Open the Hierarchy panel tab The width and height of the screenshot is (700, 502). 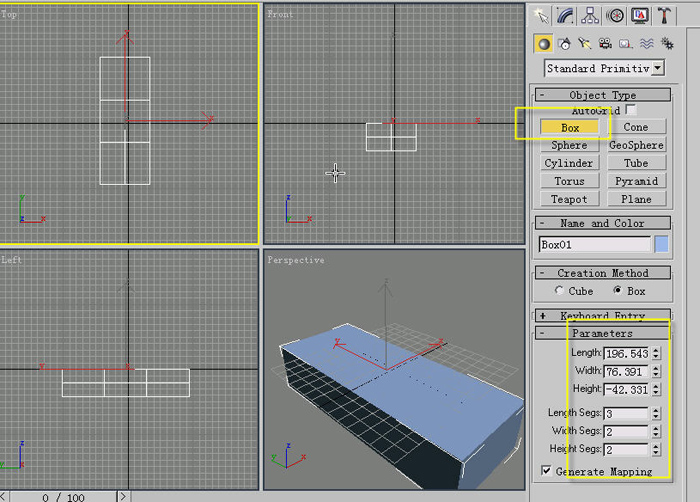point(590,16)
